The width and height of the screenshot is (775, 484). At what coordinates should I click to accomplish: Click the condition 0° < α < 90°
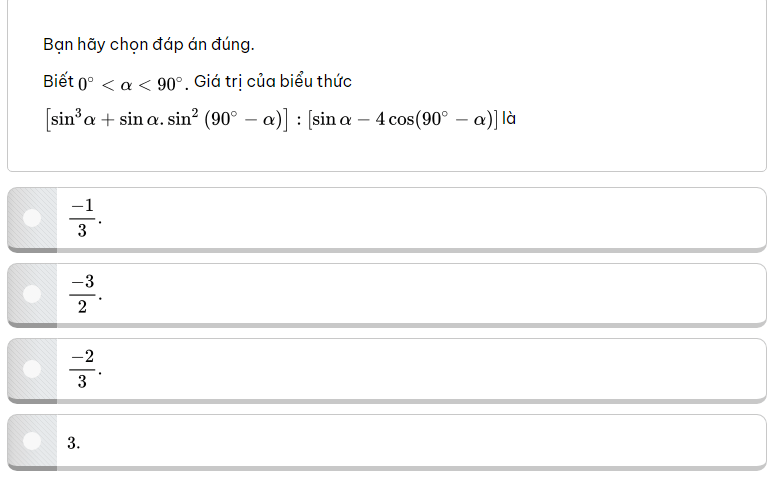132,83
